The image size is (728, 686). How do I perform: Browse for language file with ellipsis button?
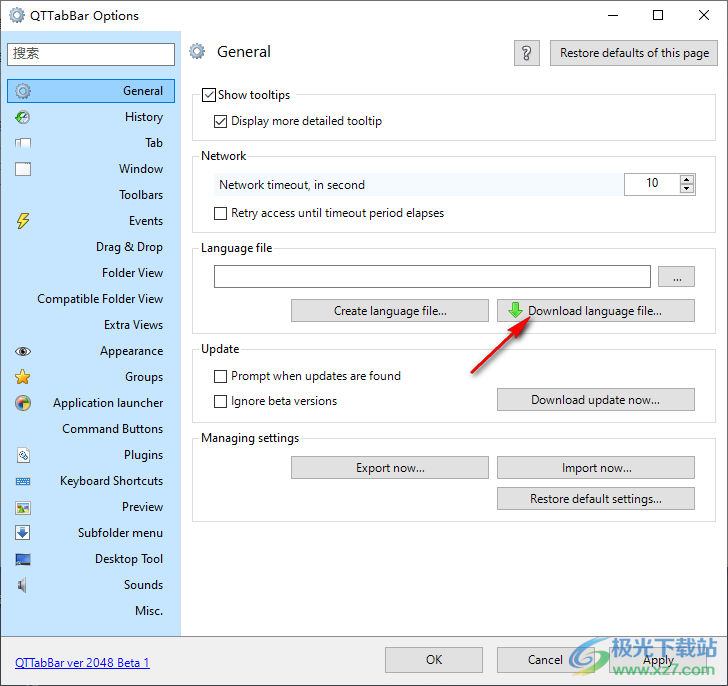676,277
